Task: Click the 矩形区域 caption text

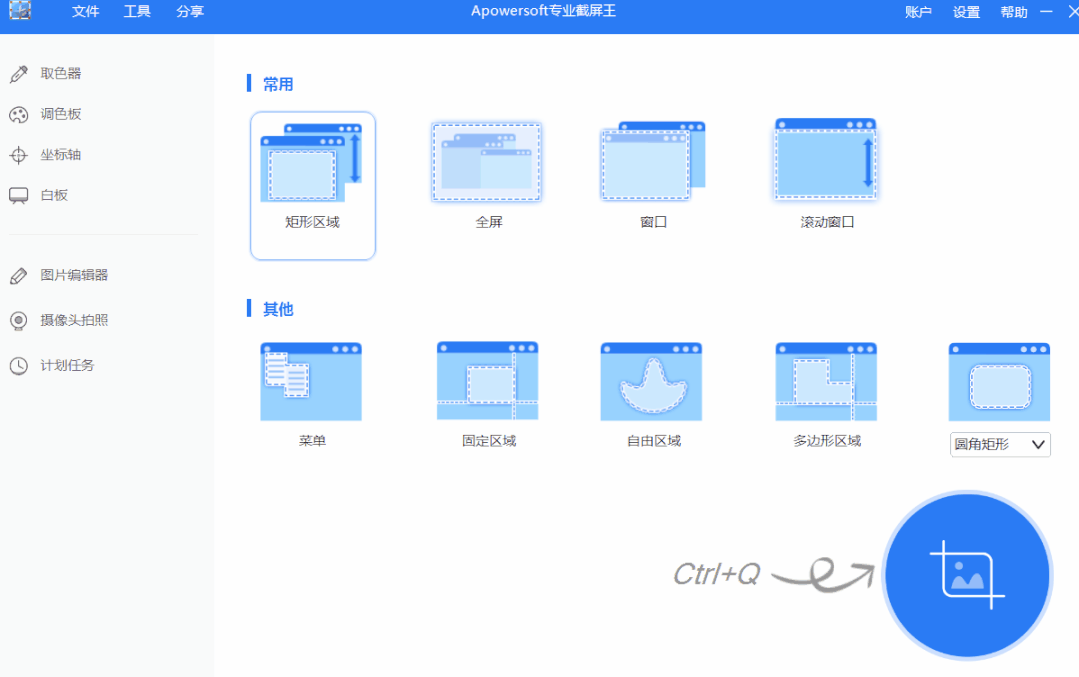Action: tap(312, 222)
